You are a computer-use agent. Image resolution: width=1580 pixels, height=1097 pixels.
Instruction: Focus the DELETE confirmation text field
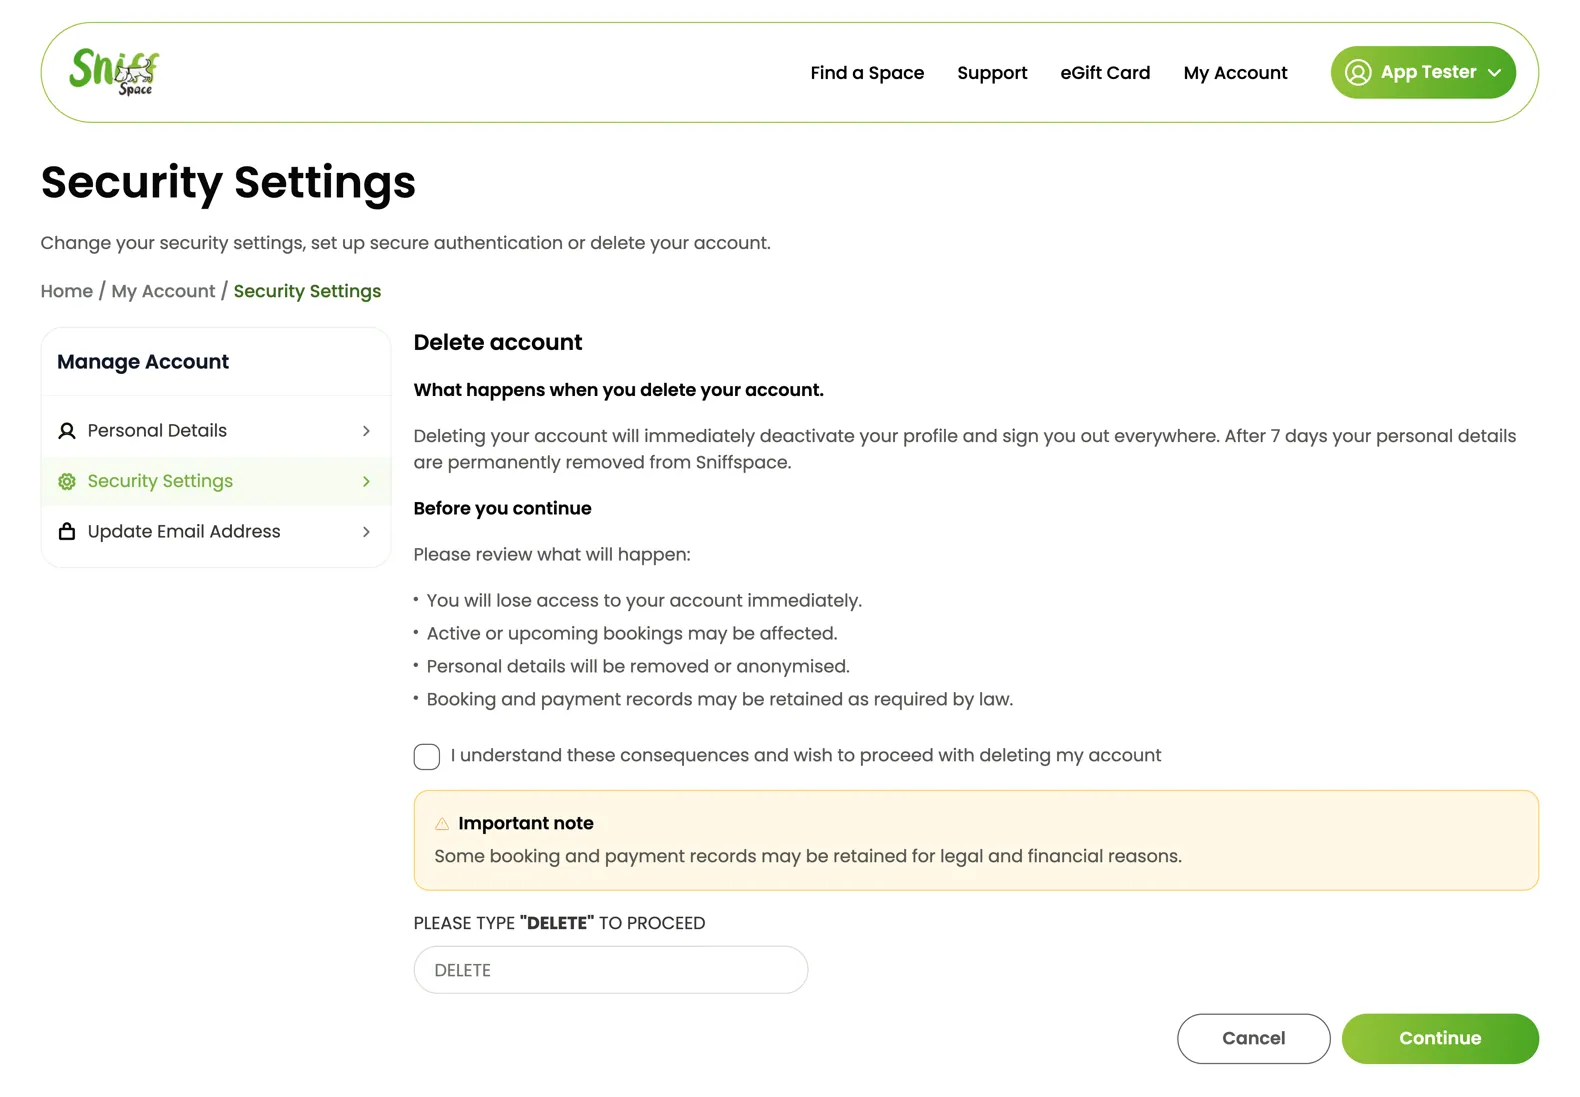point(611,970)
